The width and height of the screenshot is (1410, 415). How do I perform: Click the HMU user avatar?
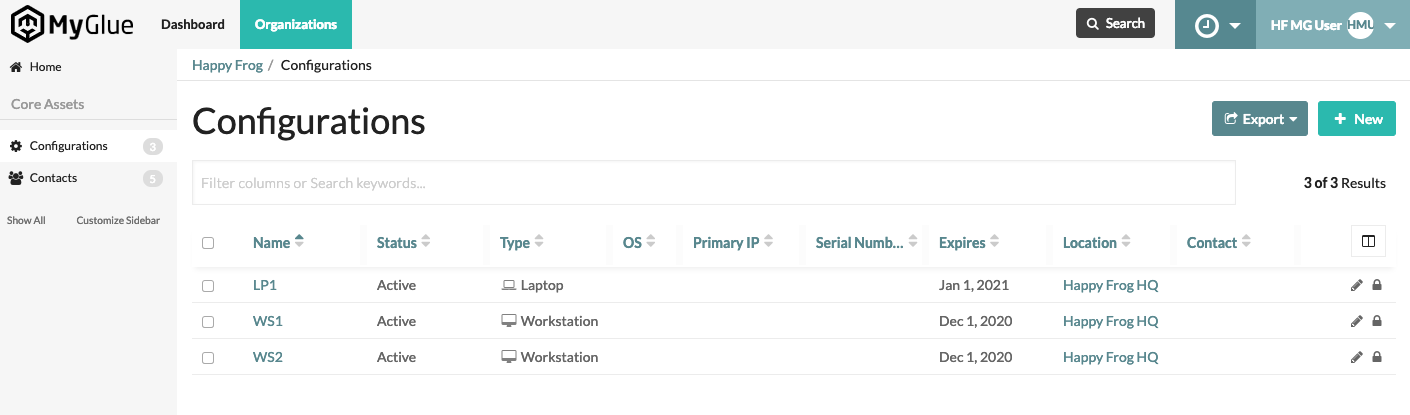pyautogui.click(x=1360, y=26)
